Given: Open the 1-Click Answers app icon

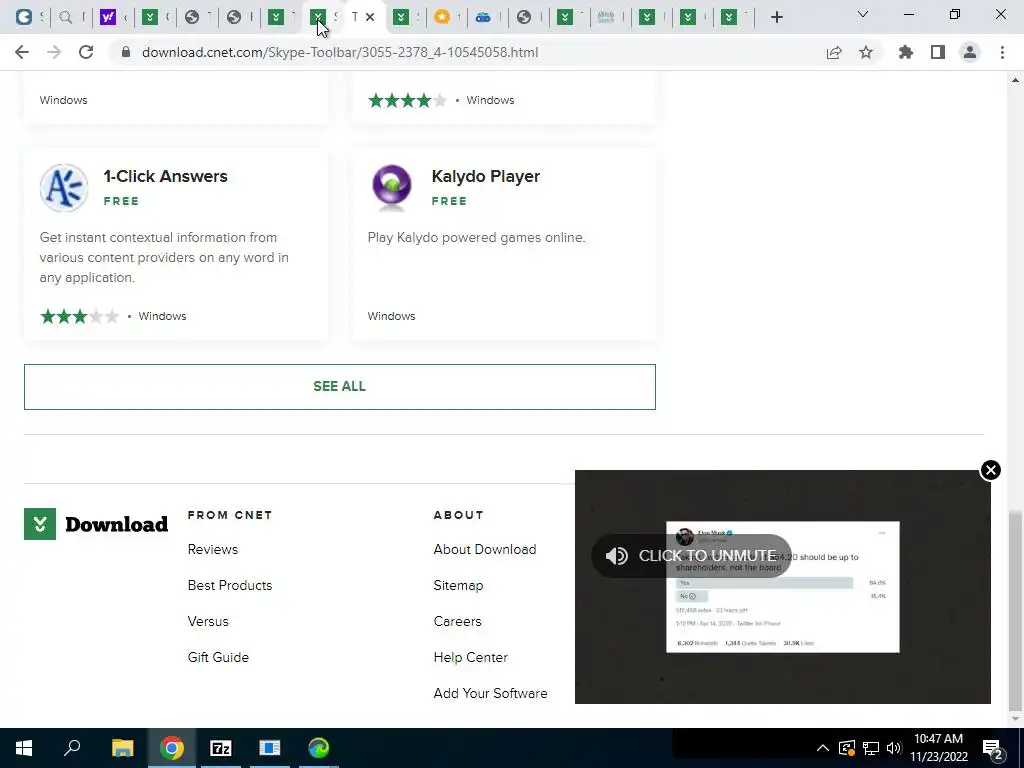Looking at the screenshot, I should tap(64, 187).
